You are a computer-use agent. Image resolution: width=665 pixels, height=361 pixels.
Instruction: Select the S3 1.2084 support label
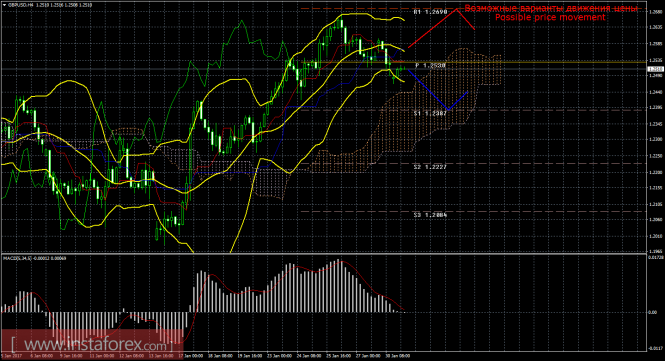click(x=430, y=215)
